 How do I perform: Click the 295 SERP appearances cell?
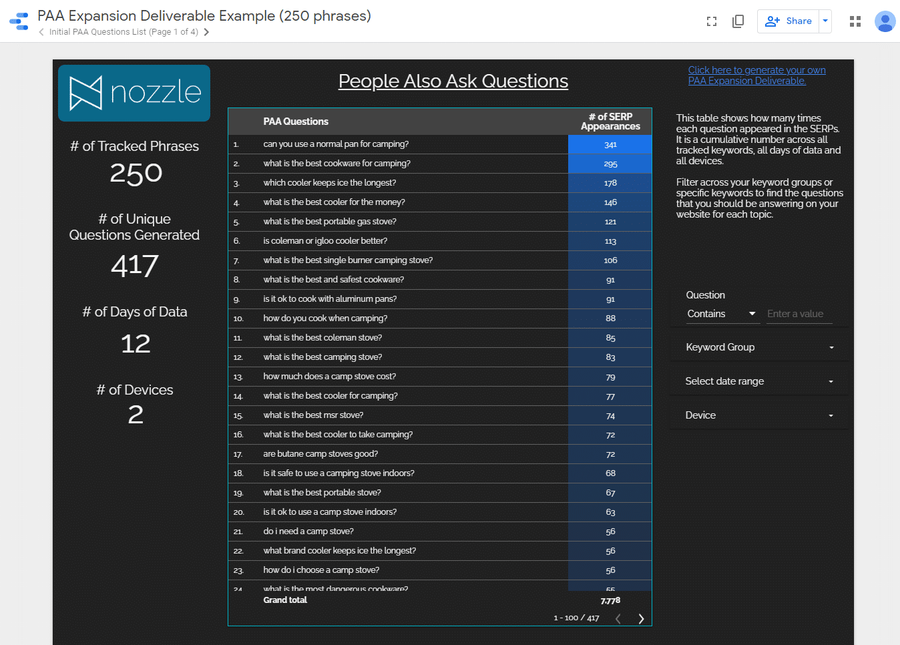(x=610, y=164)
